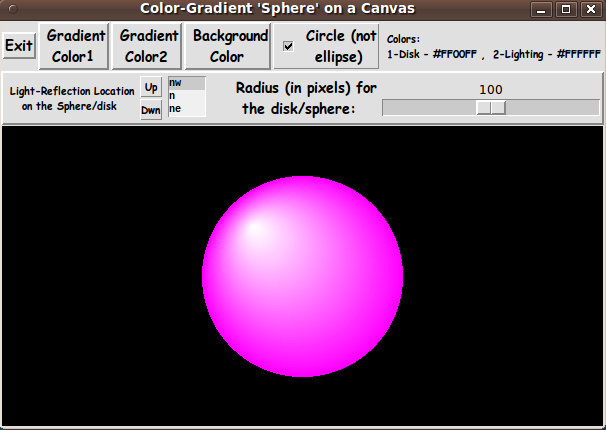Click the colors label showing #FF00FF
This screenshot has width=606, height=430.
click(x=494, y=47)
